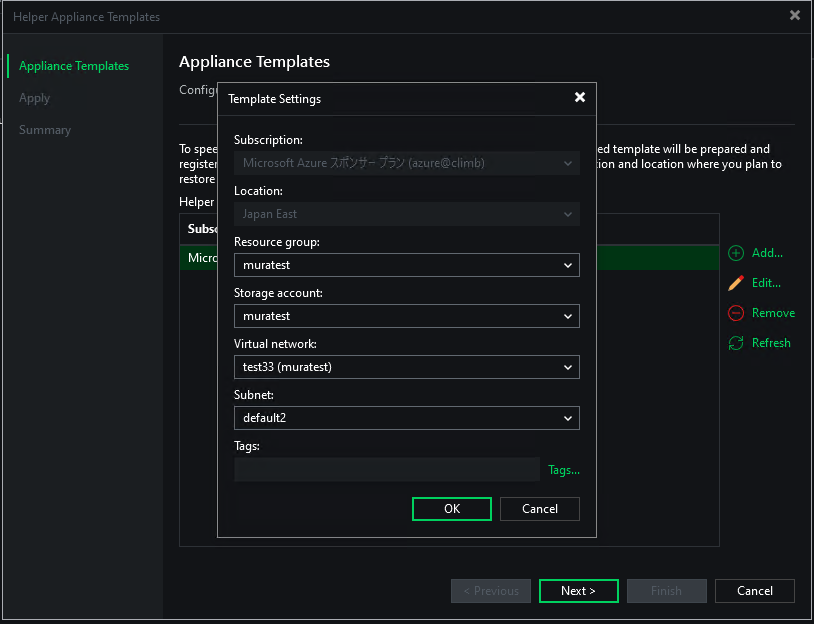The width and height of the screenshot is (814, 624).
Task: Open the Resource group dropdown
Action: (x=406, y=265)
